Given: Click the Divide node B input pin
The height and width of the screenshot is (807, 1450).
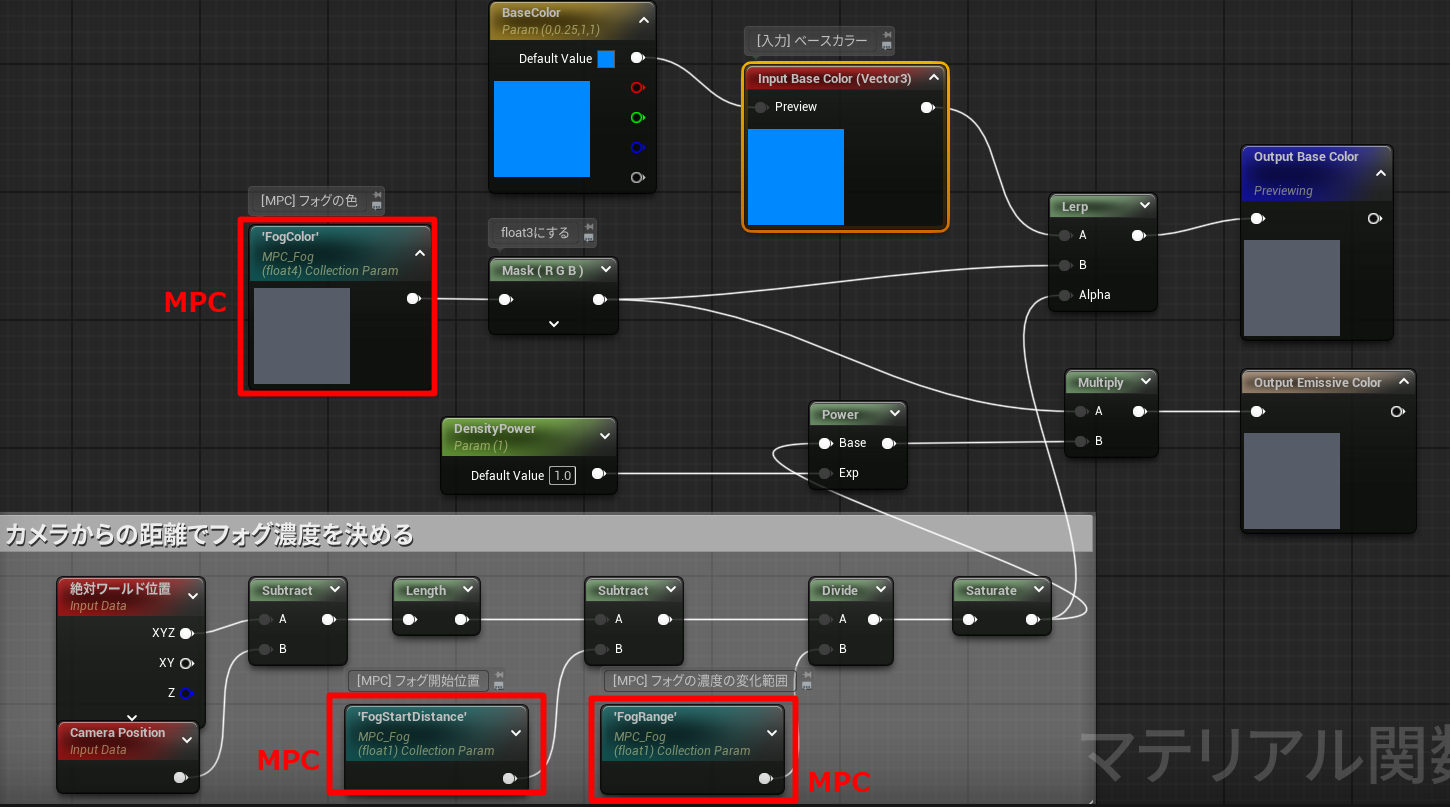Looking at the screenshot, I should tap(826, 649).
